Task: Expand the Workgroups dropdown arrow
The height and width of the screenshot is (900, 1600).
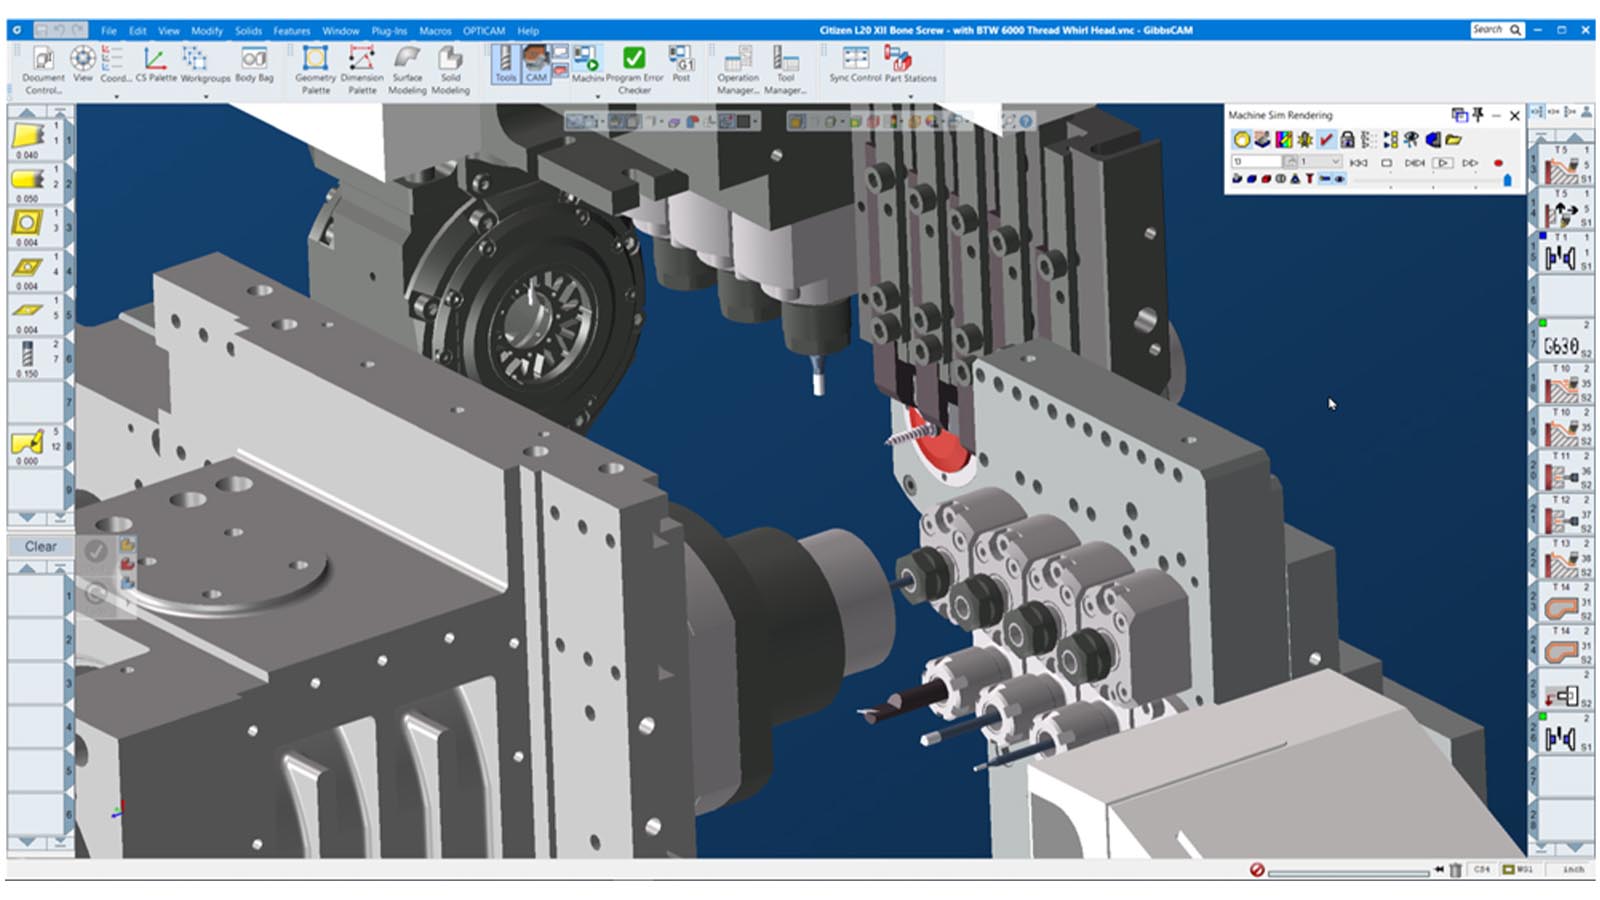Action: click(x=206, y=96)
